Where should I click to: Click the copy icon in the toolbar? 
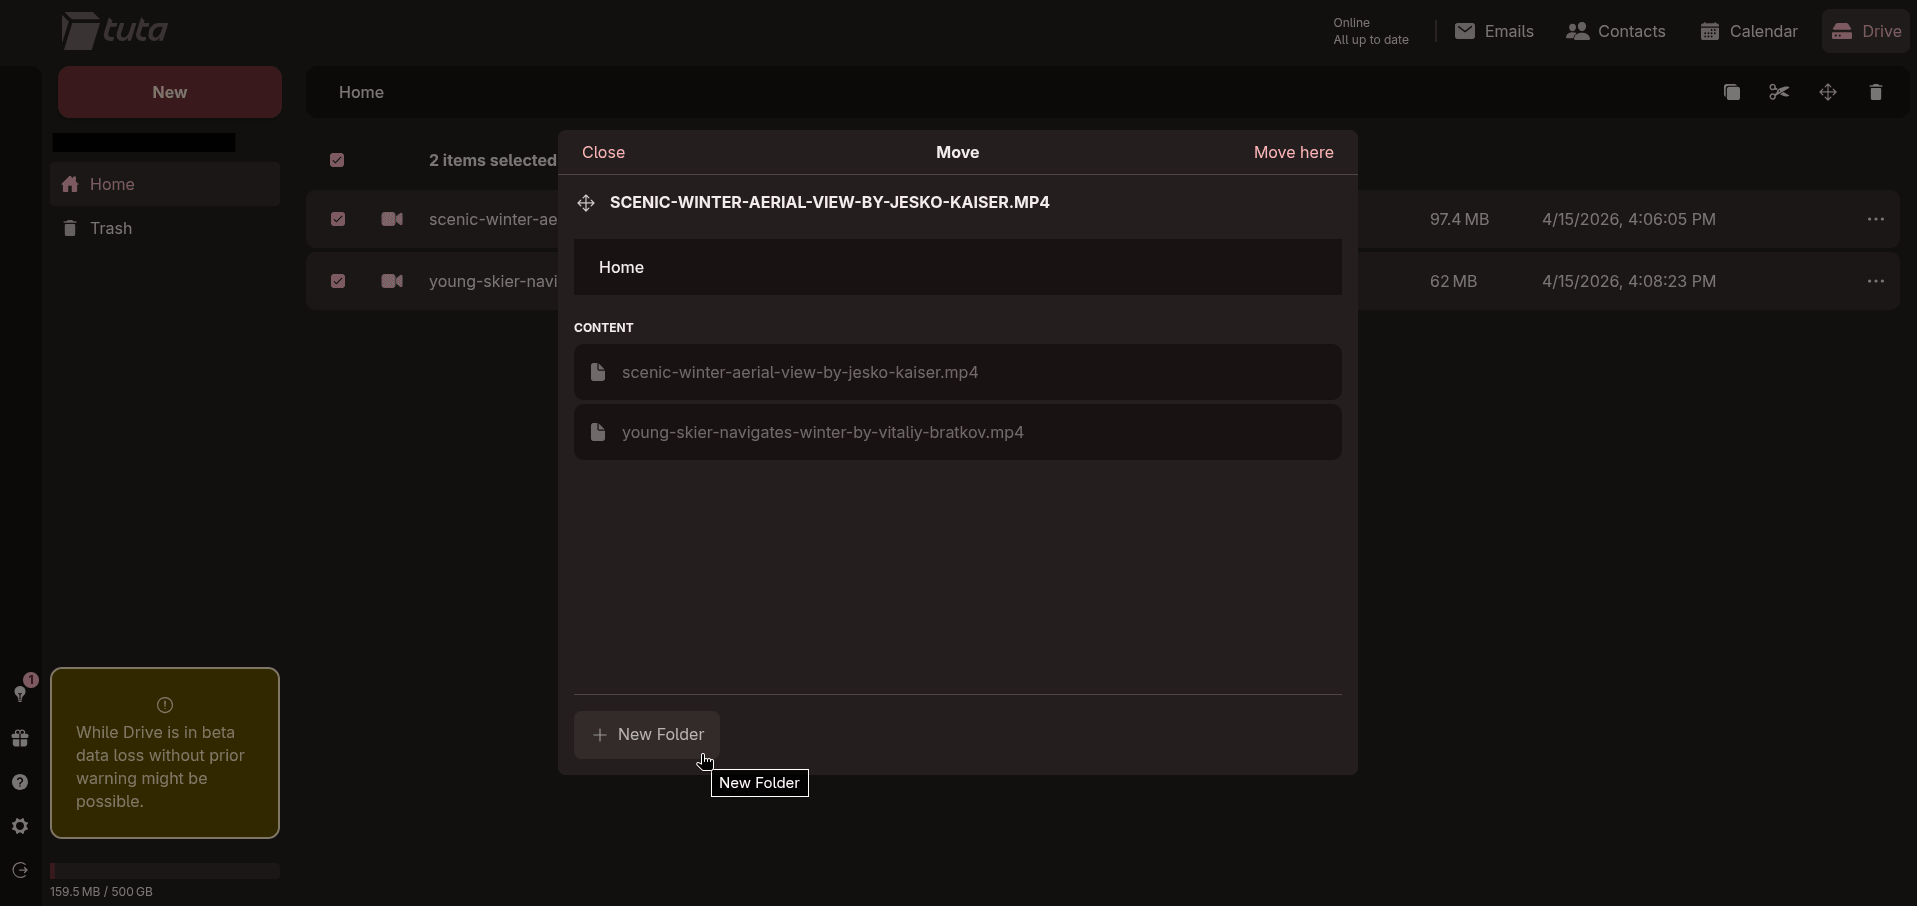coord(1732,92)
